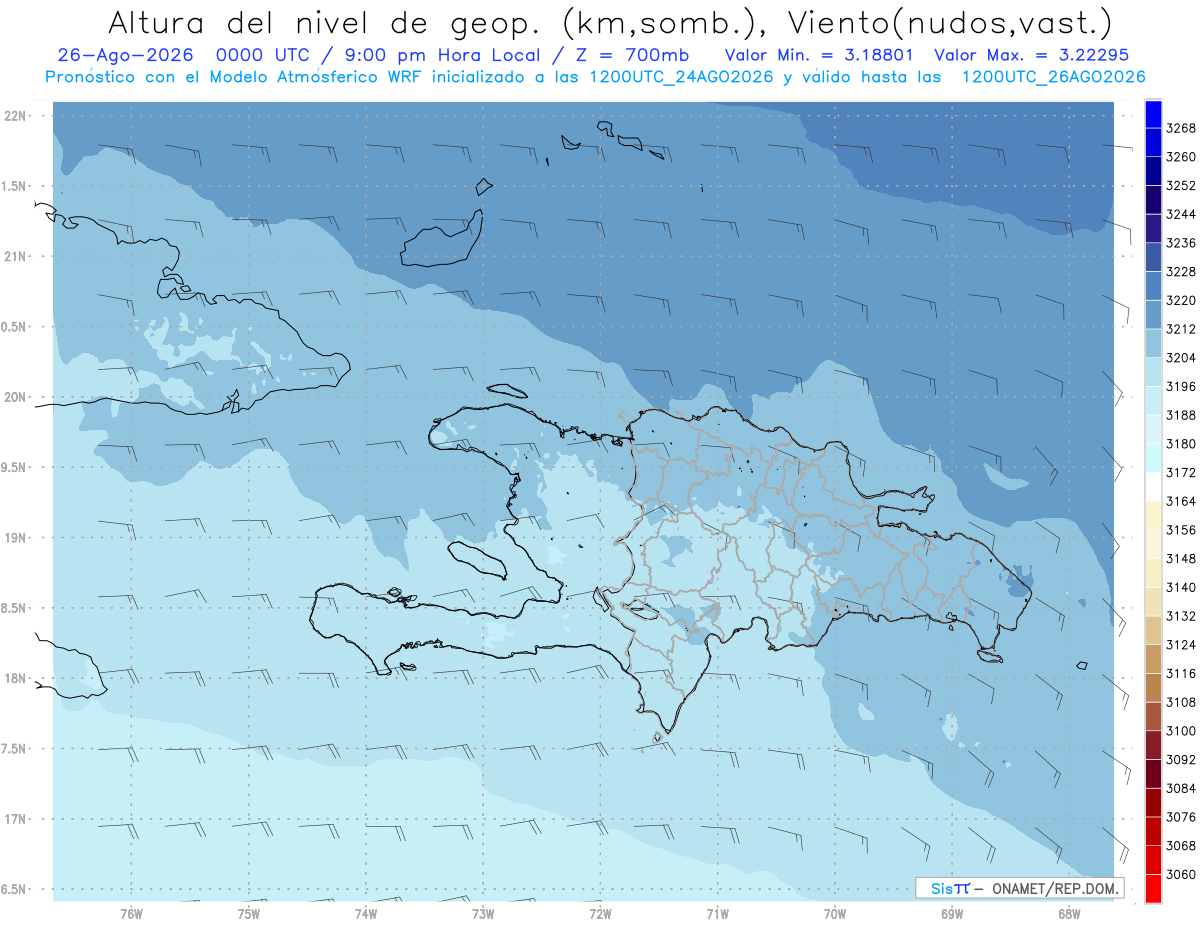Click the legend value '3236'
1200x927 pixels.
click(1181, 243)
